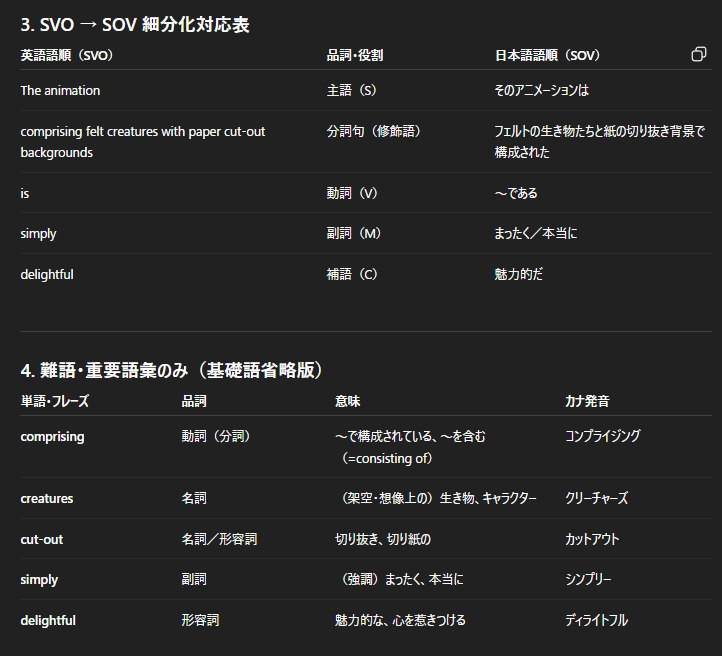This screenshot has height=656, width=722.
Task: Select the "コンプライジング" pronunciation cell
Action: tap(602, 437)
